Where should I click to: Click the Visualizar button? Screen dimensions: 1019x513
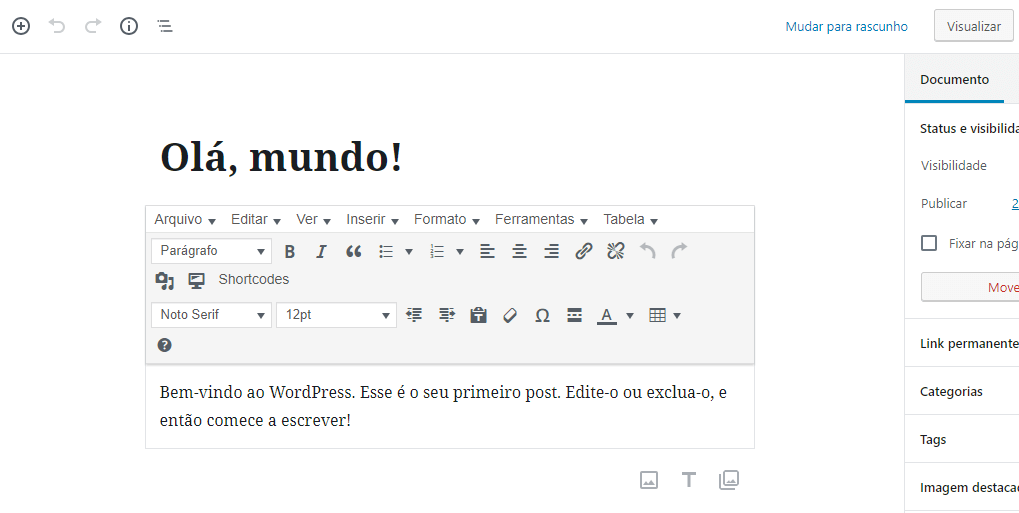coord(974,27)
